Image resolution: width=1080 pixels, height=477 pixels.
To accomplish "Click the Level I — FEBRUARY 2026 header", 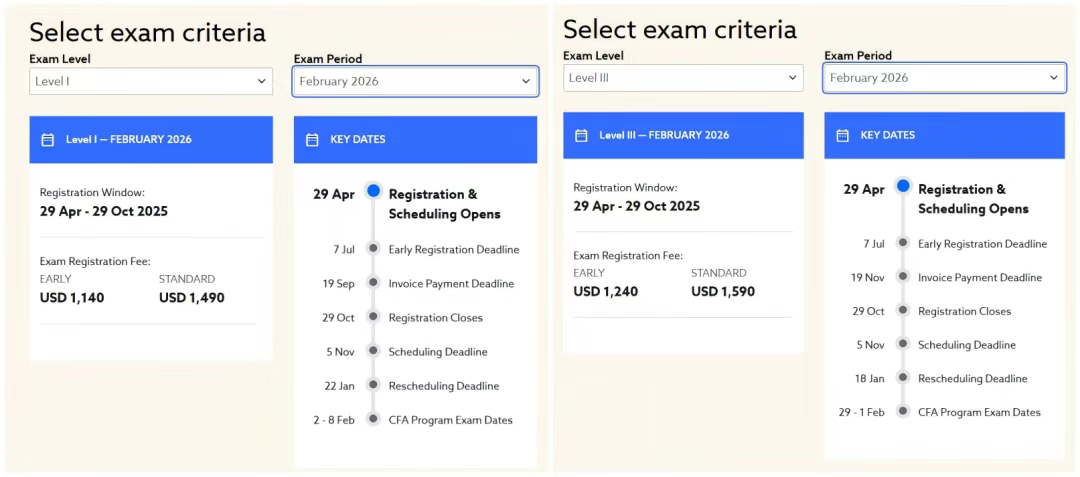I will click(151, 140).
